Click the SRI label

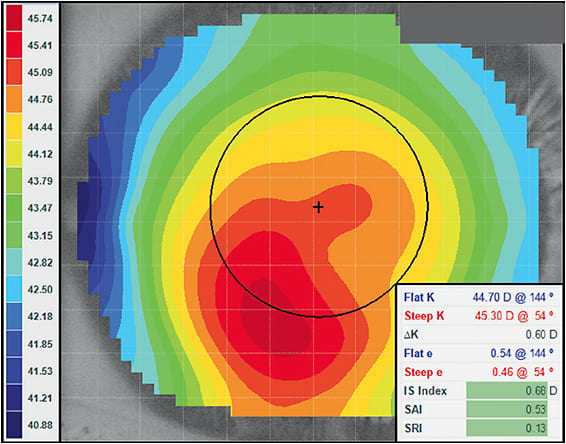pyautogui.click(x=414, y=428)
